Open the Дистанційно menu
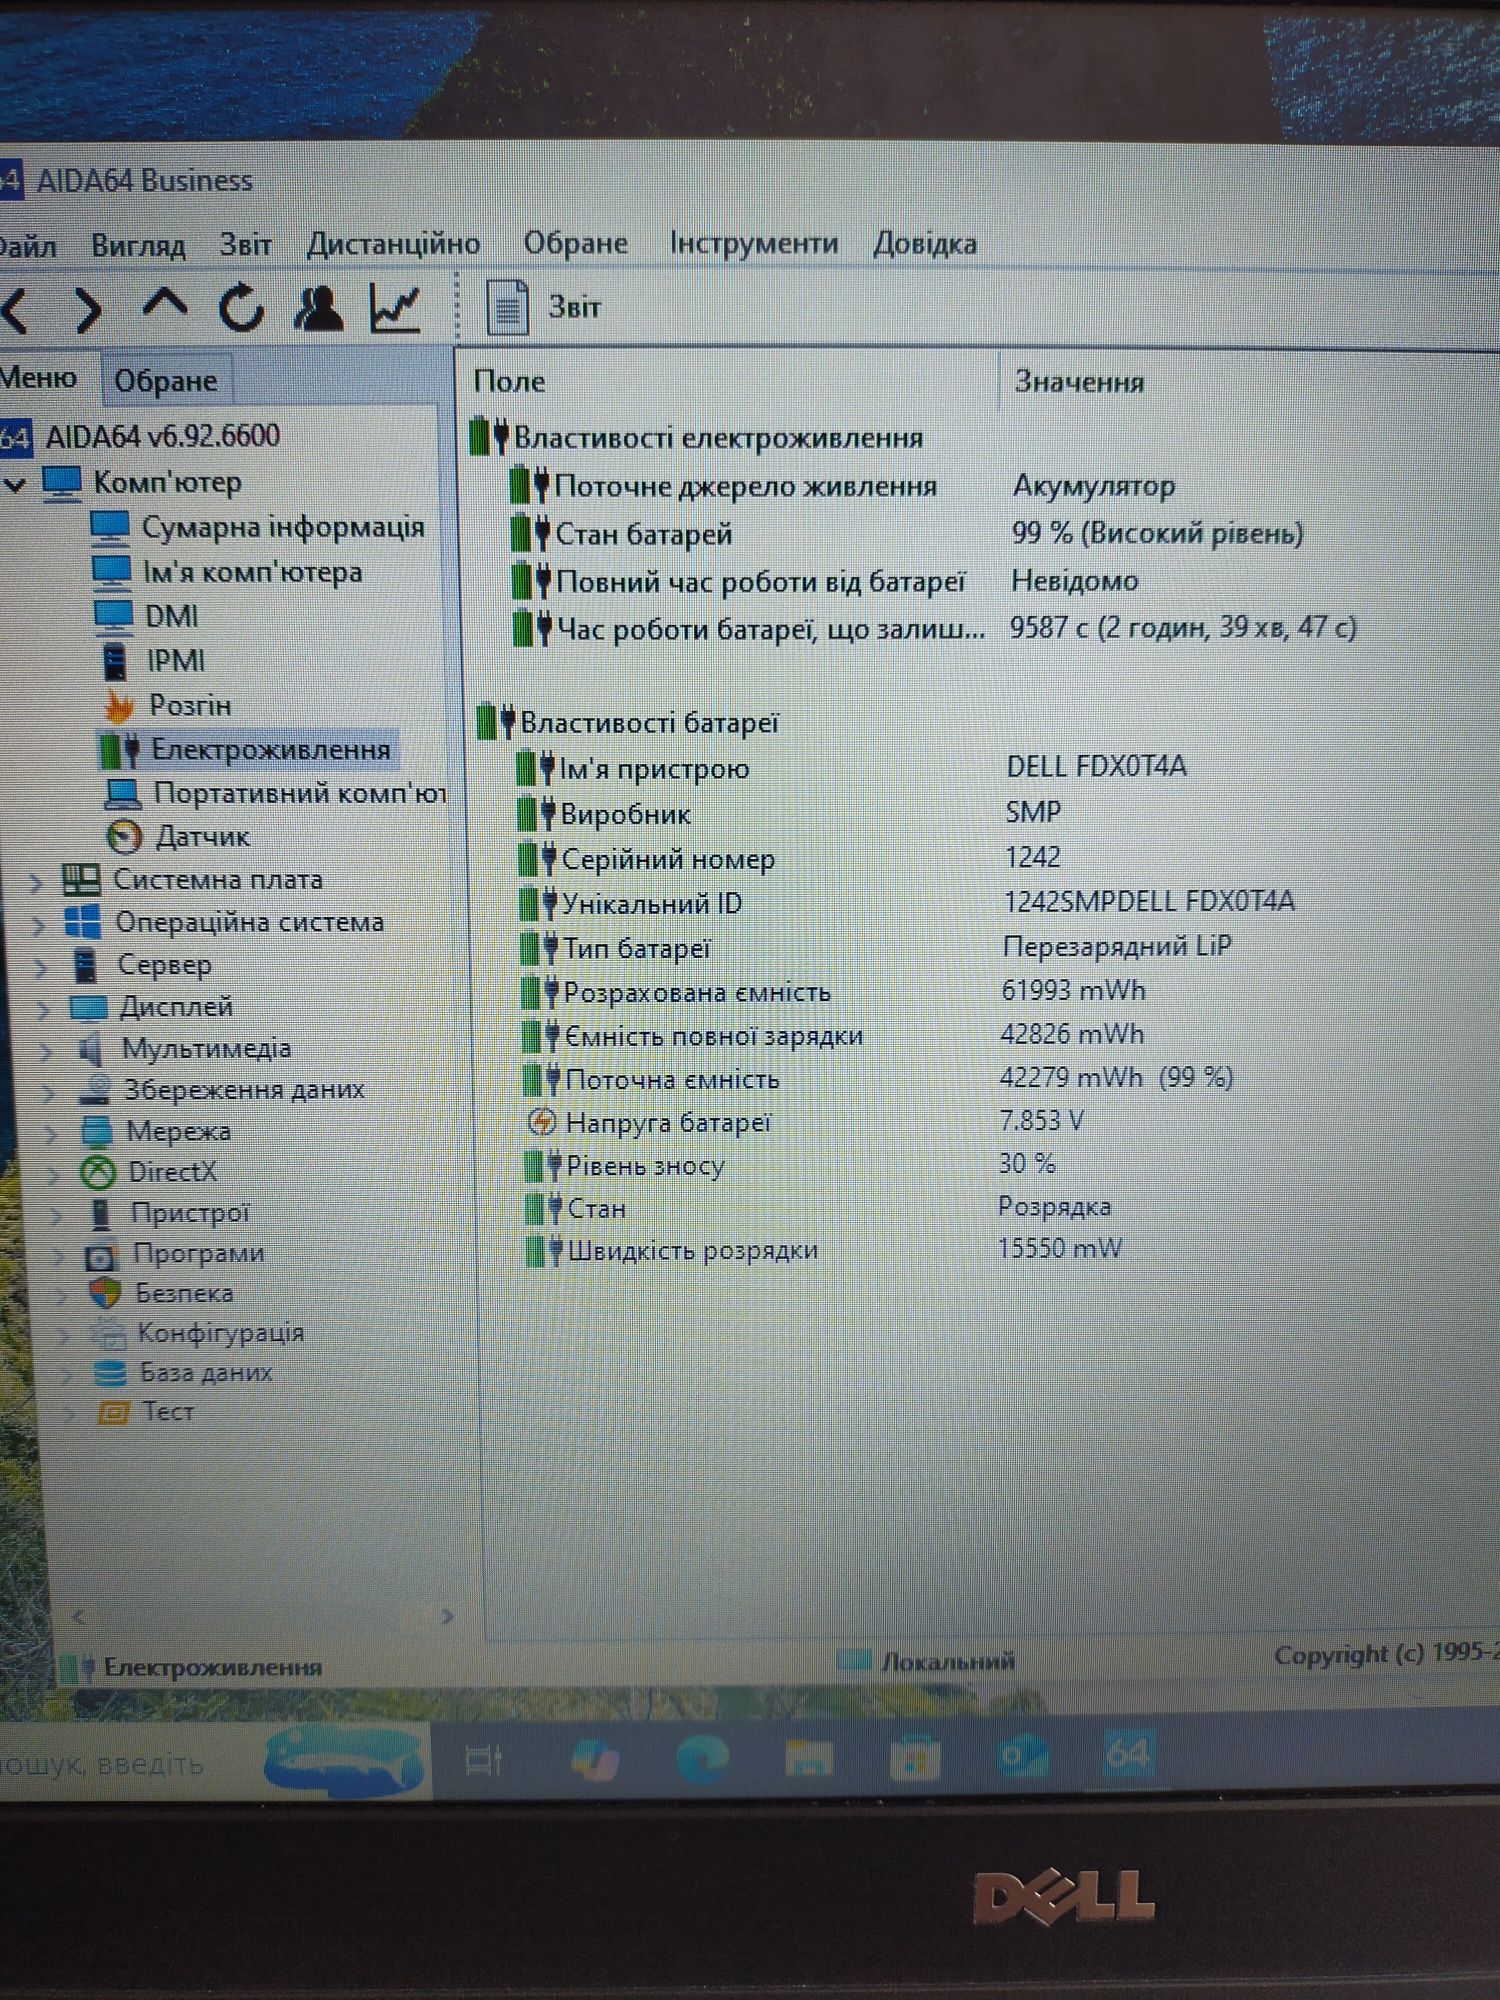This screenshot has height=2000, width=1500. coord(393,243)
